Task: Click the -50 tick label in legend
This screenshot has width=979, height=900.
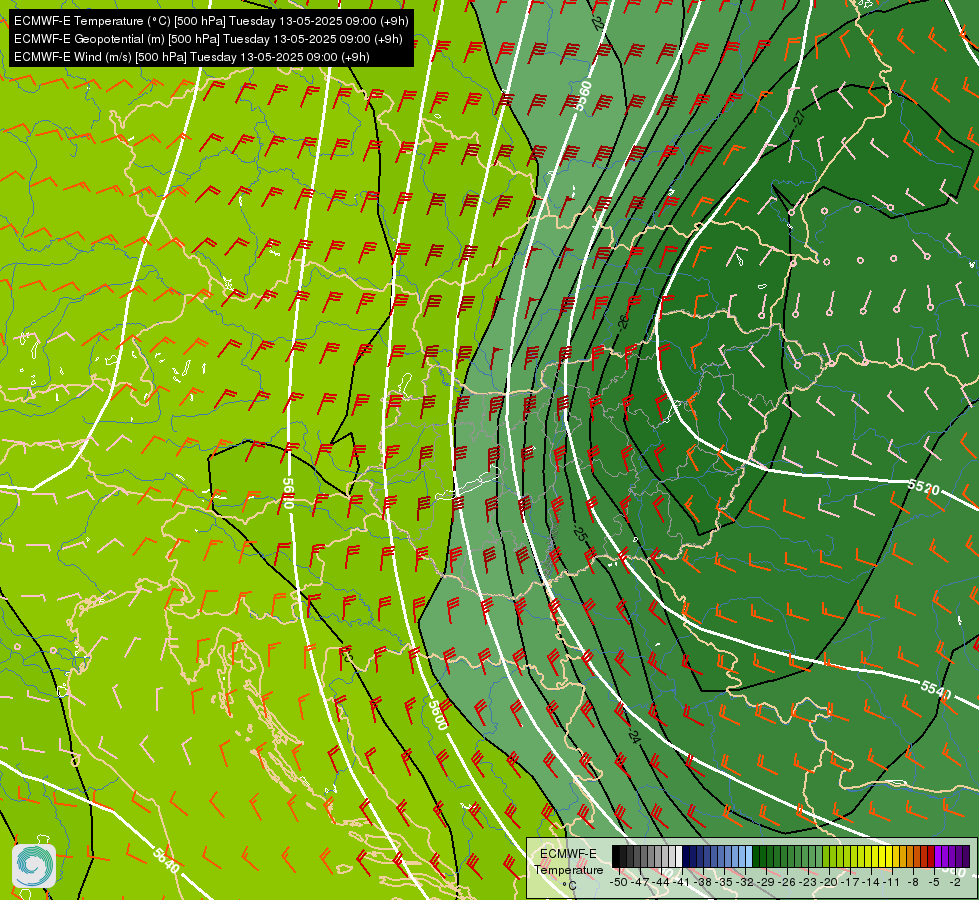Action: (x=619, y=882)
